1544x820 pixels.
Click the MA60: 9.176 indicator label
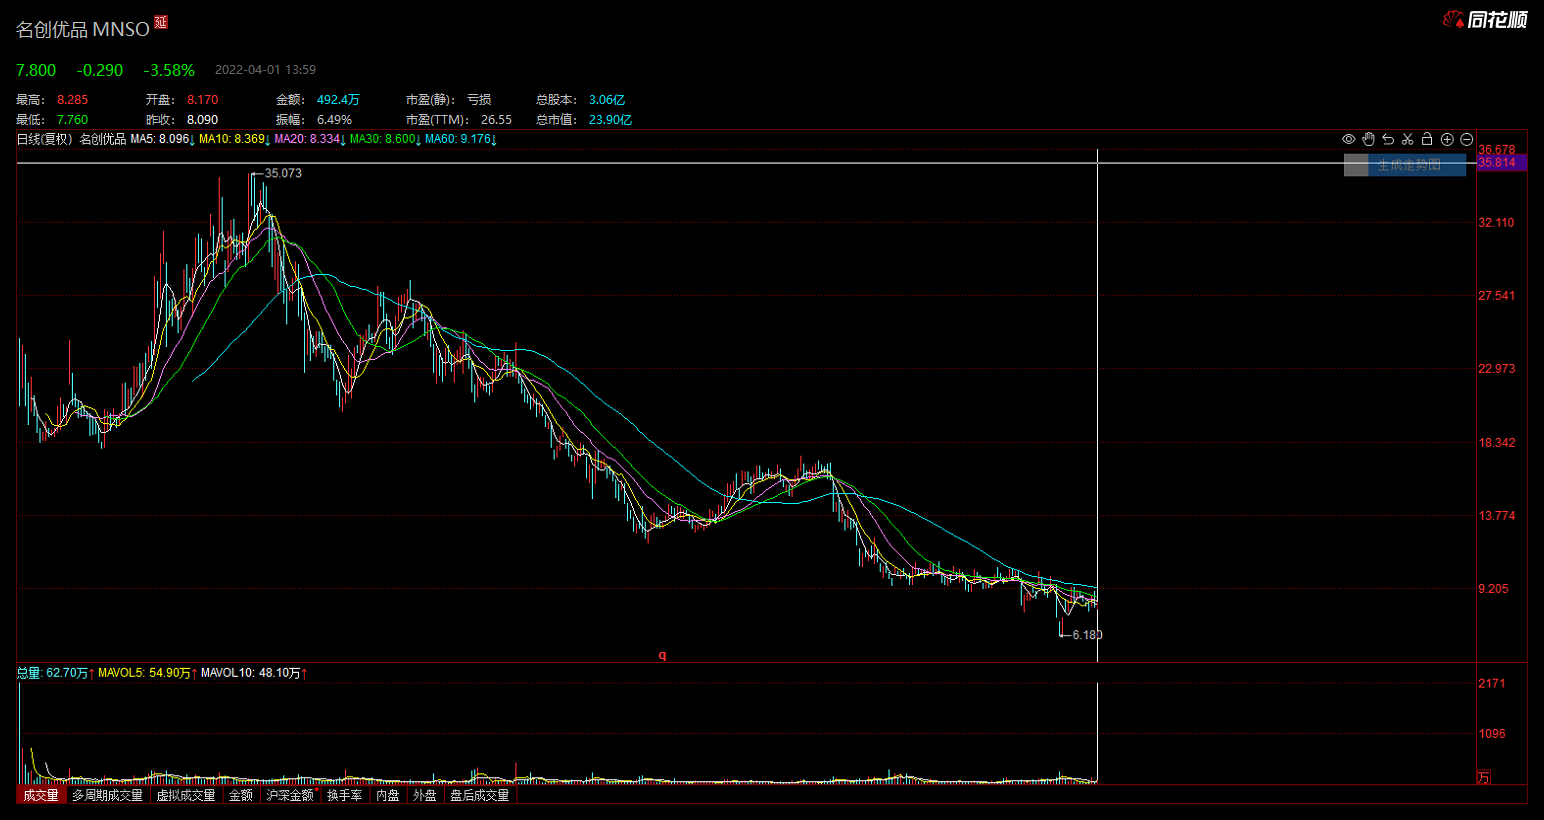[x=460, y=139]
